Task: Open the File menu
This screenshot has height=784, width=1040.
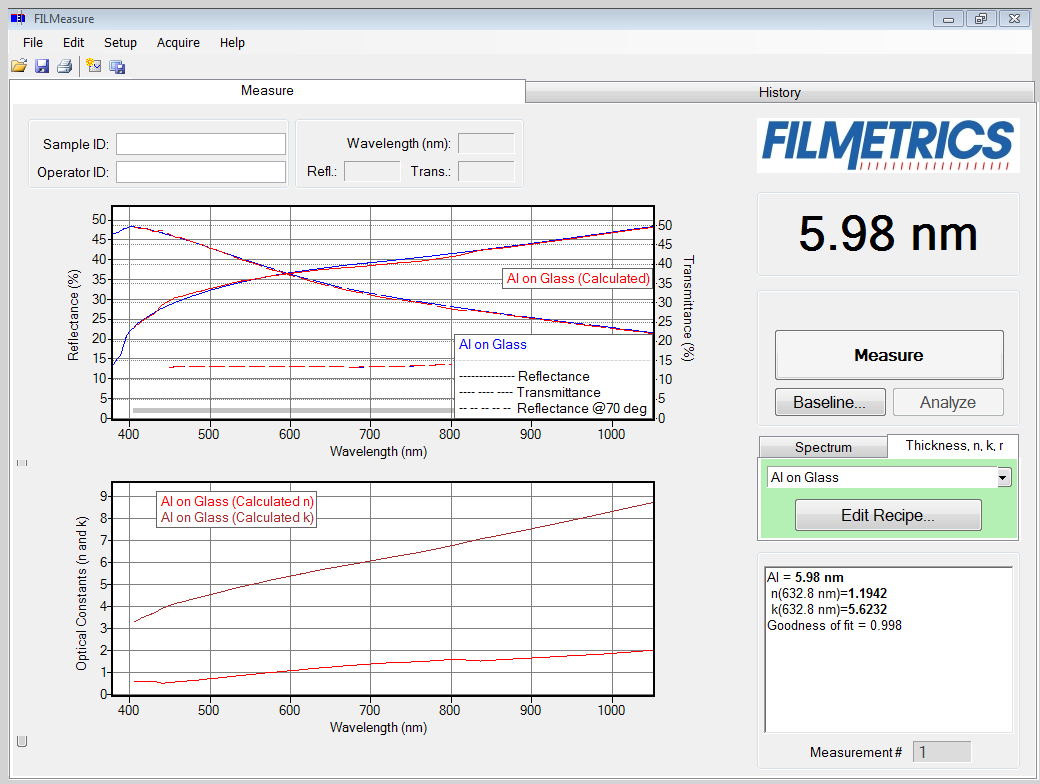Action: [x=32, y=42]
